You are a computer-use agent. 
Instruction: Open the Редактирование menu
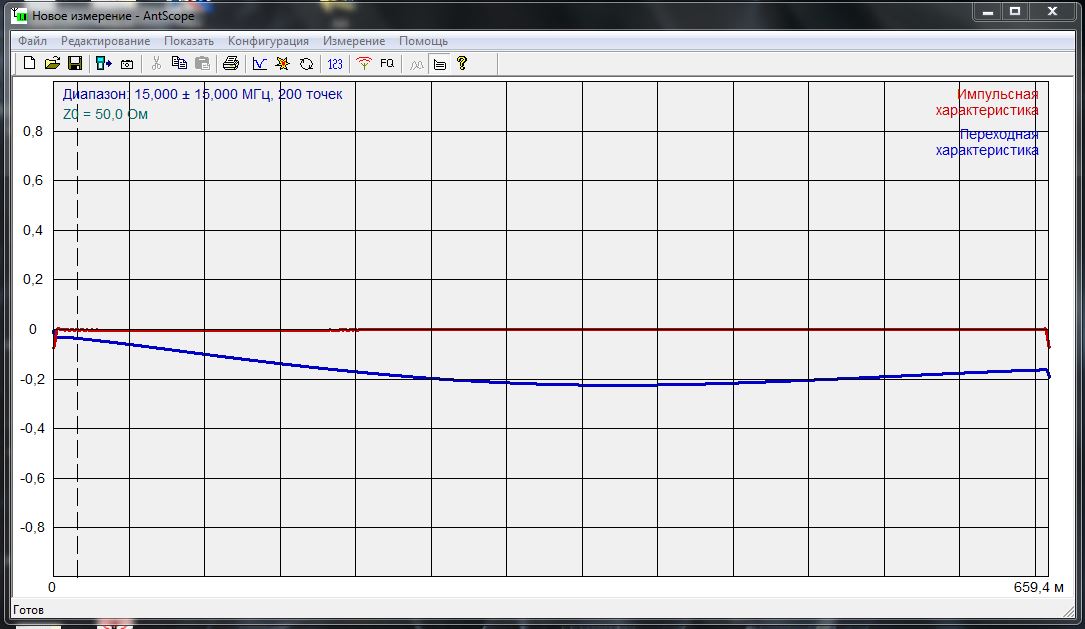(x=105, y=41)
